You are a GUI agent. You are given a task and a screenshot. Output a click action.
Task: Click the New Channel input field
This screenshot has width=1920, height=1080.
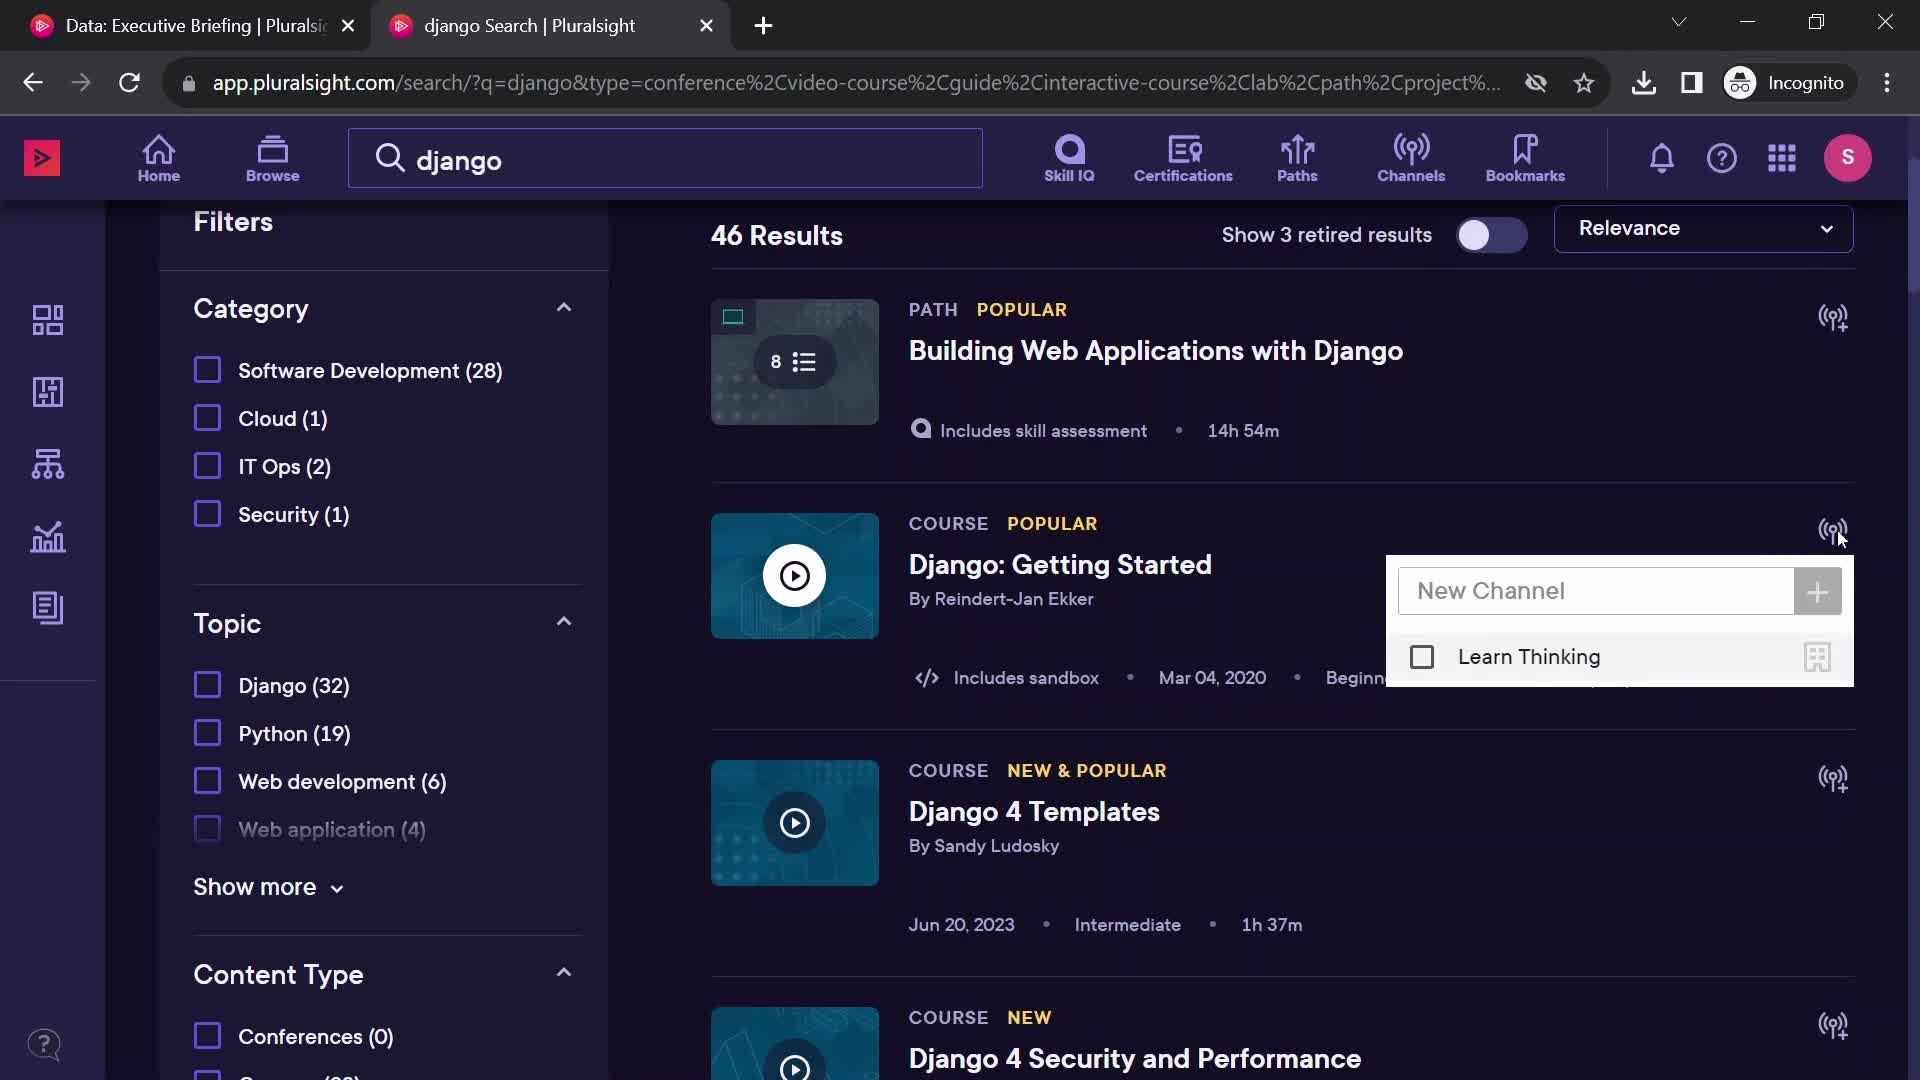coord(1597,591)
